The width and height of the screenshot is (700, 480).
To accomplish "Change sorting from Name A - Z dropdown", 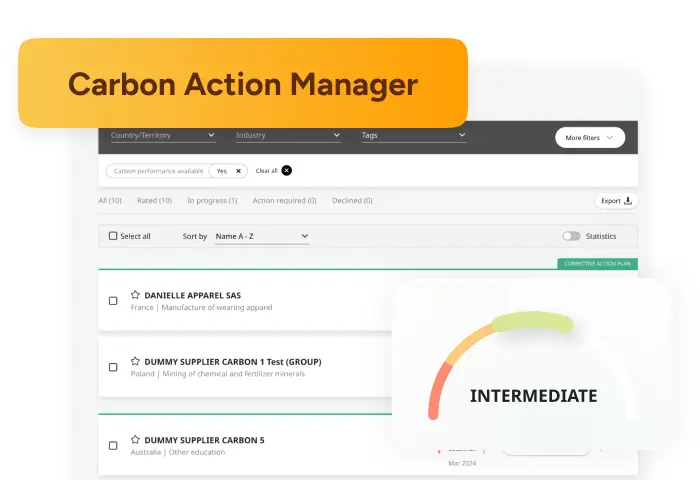I will (x=262, y=236).
